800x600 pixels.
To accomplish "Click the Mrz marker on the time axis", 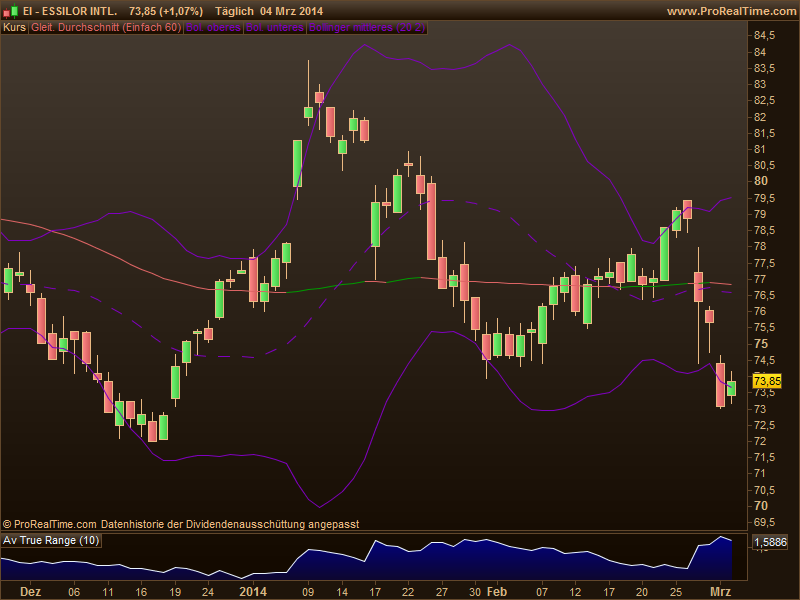I will pyautogui.click(x=719, y=591).
